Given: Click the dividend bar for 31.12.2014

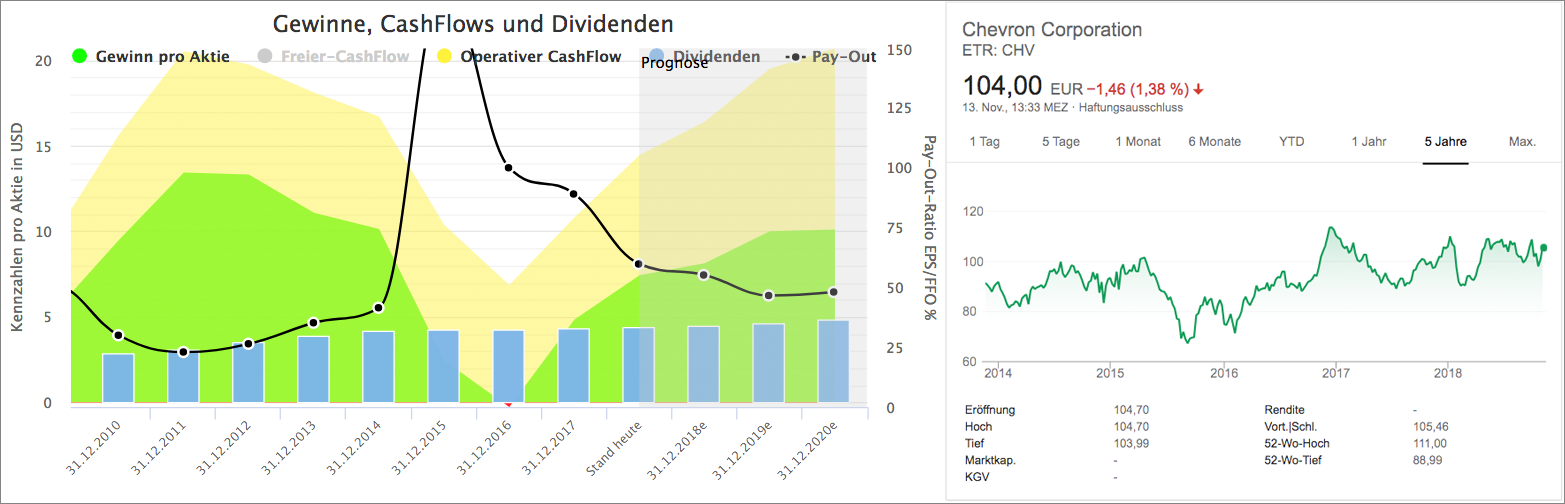Looking at the screenshot, I should point(378,367).
